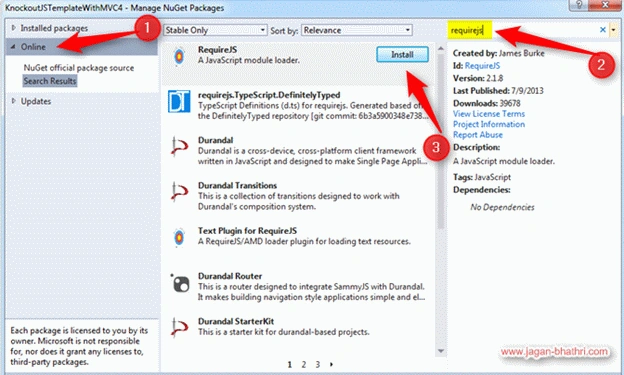Click the Installed packages label

click(x=54, y=28)
